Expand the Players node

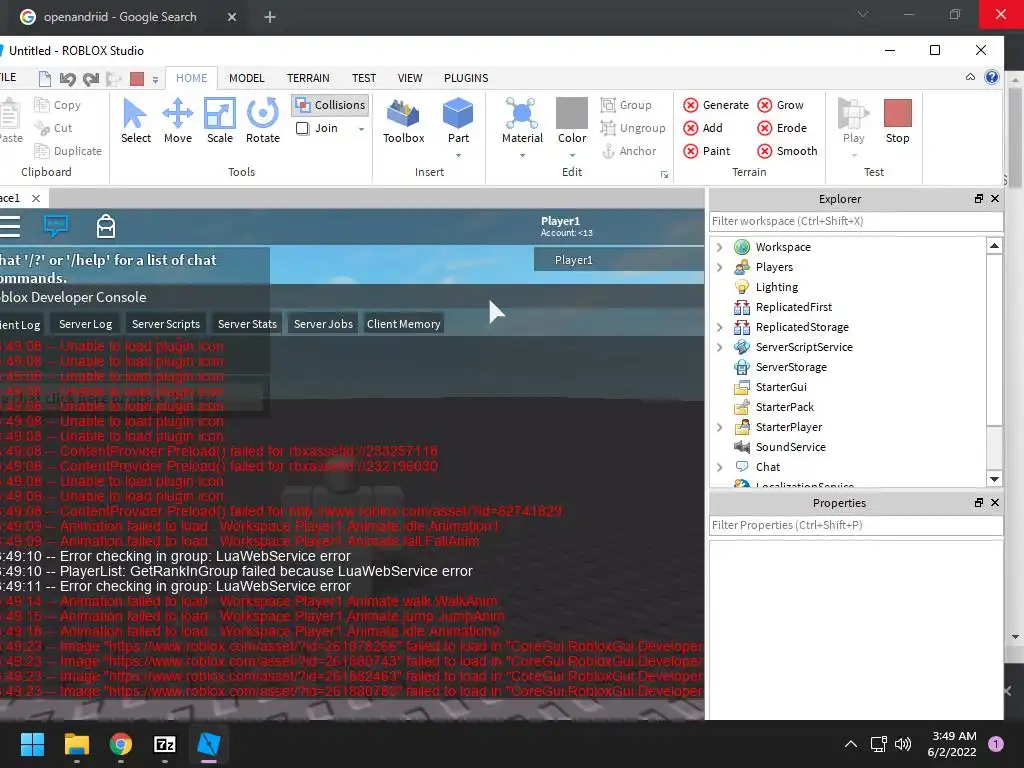[720, 267]
